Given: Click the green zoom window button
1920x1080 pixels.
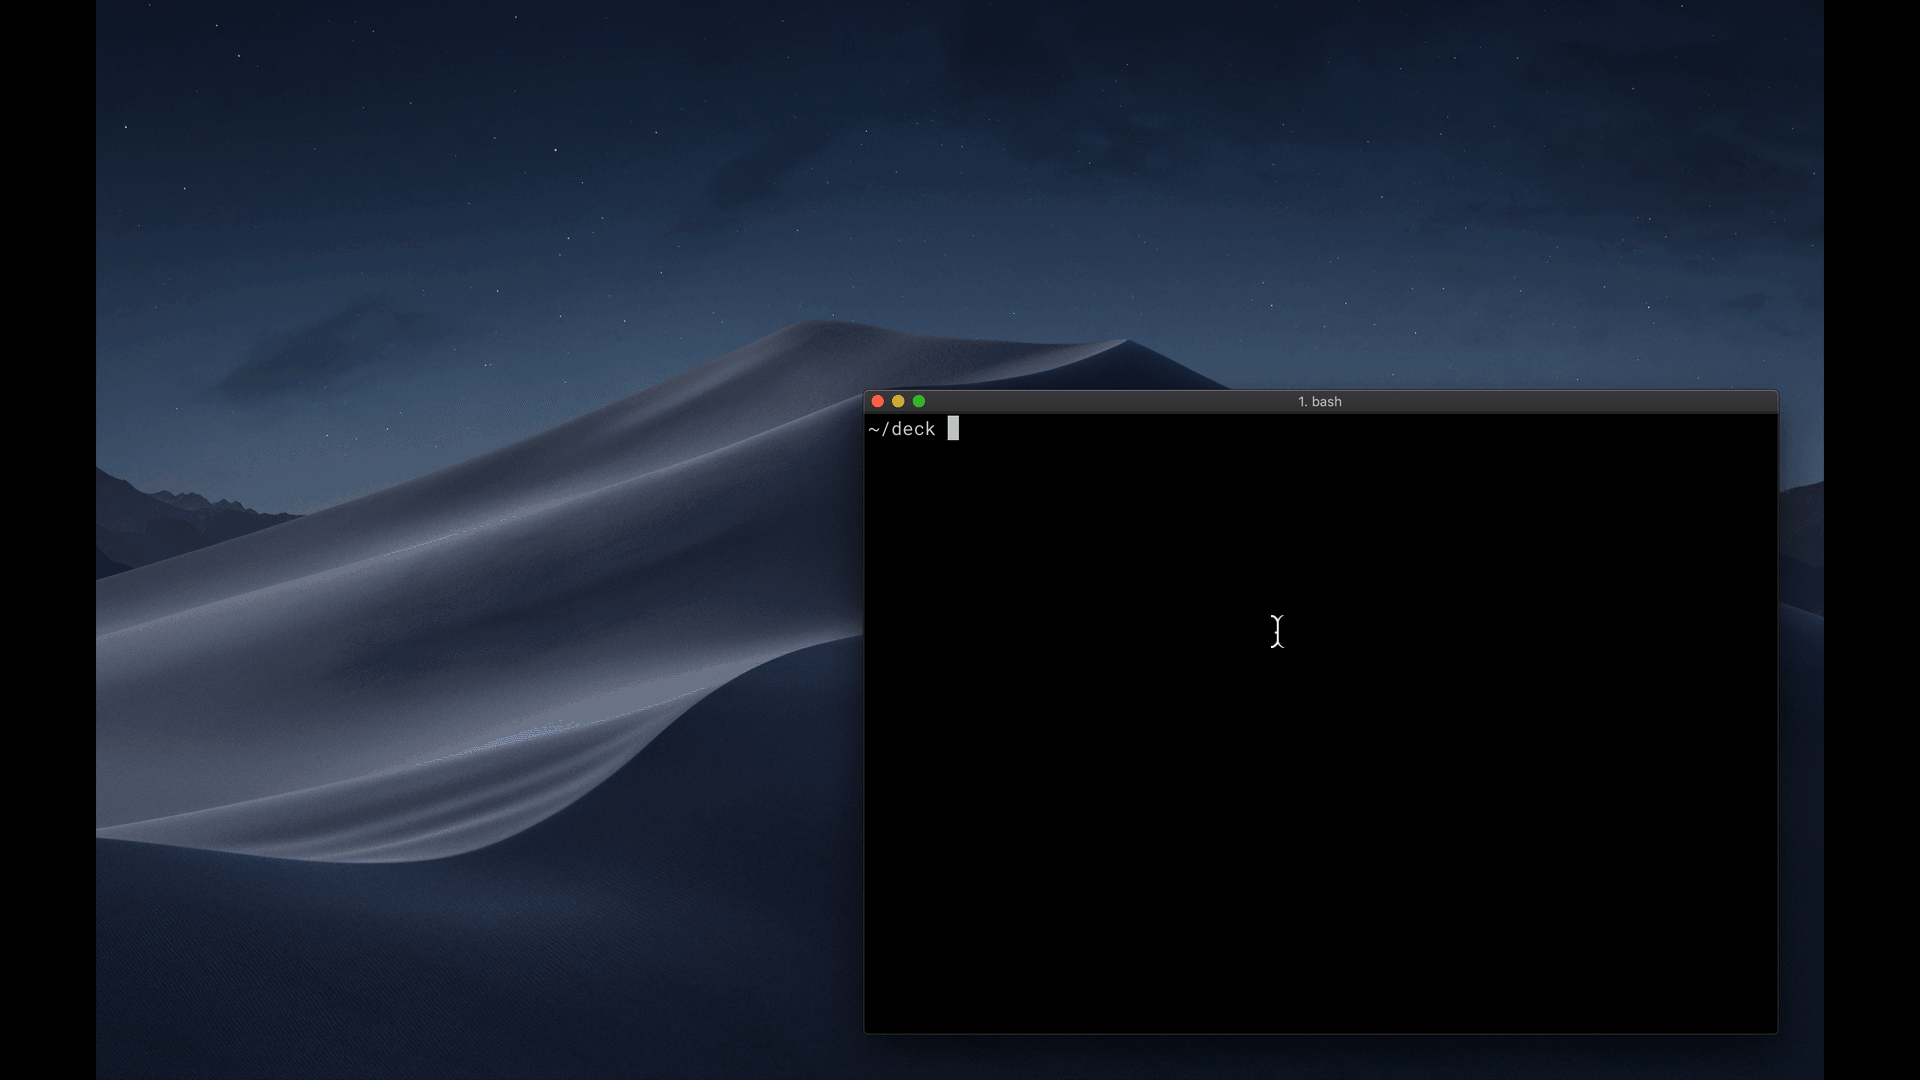Looking at the screenshot, I should point(919,401).
